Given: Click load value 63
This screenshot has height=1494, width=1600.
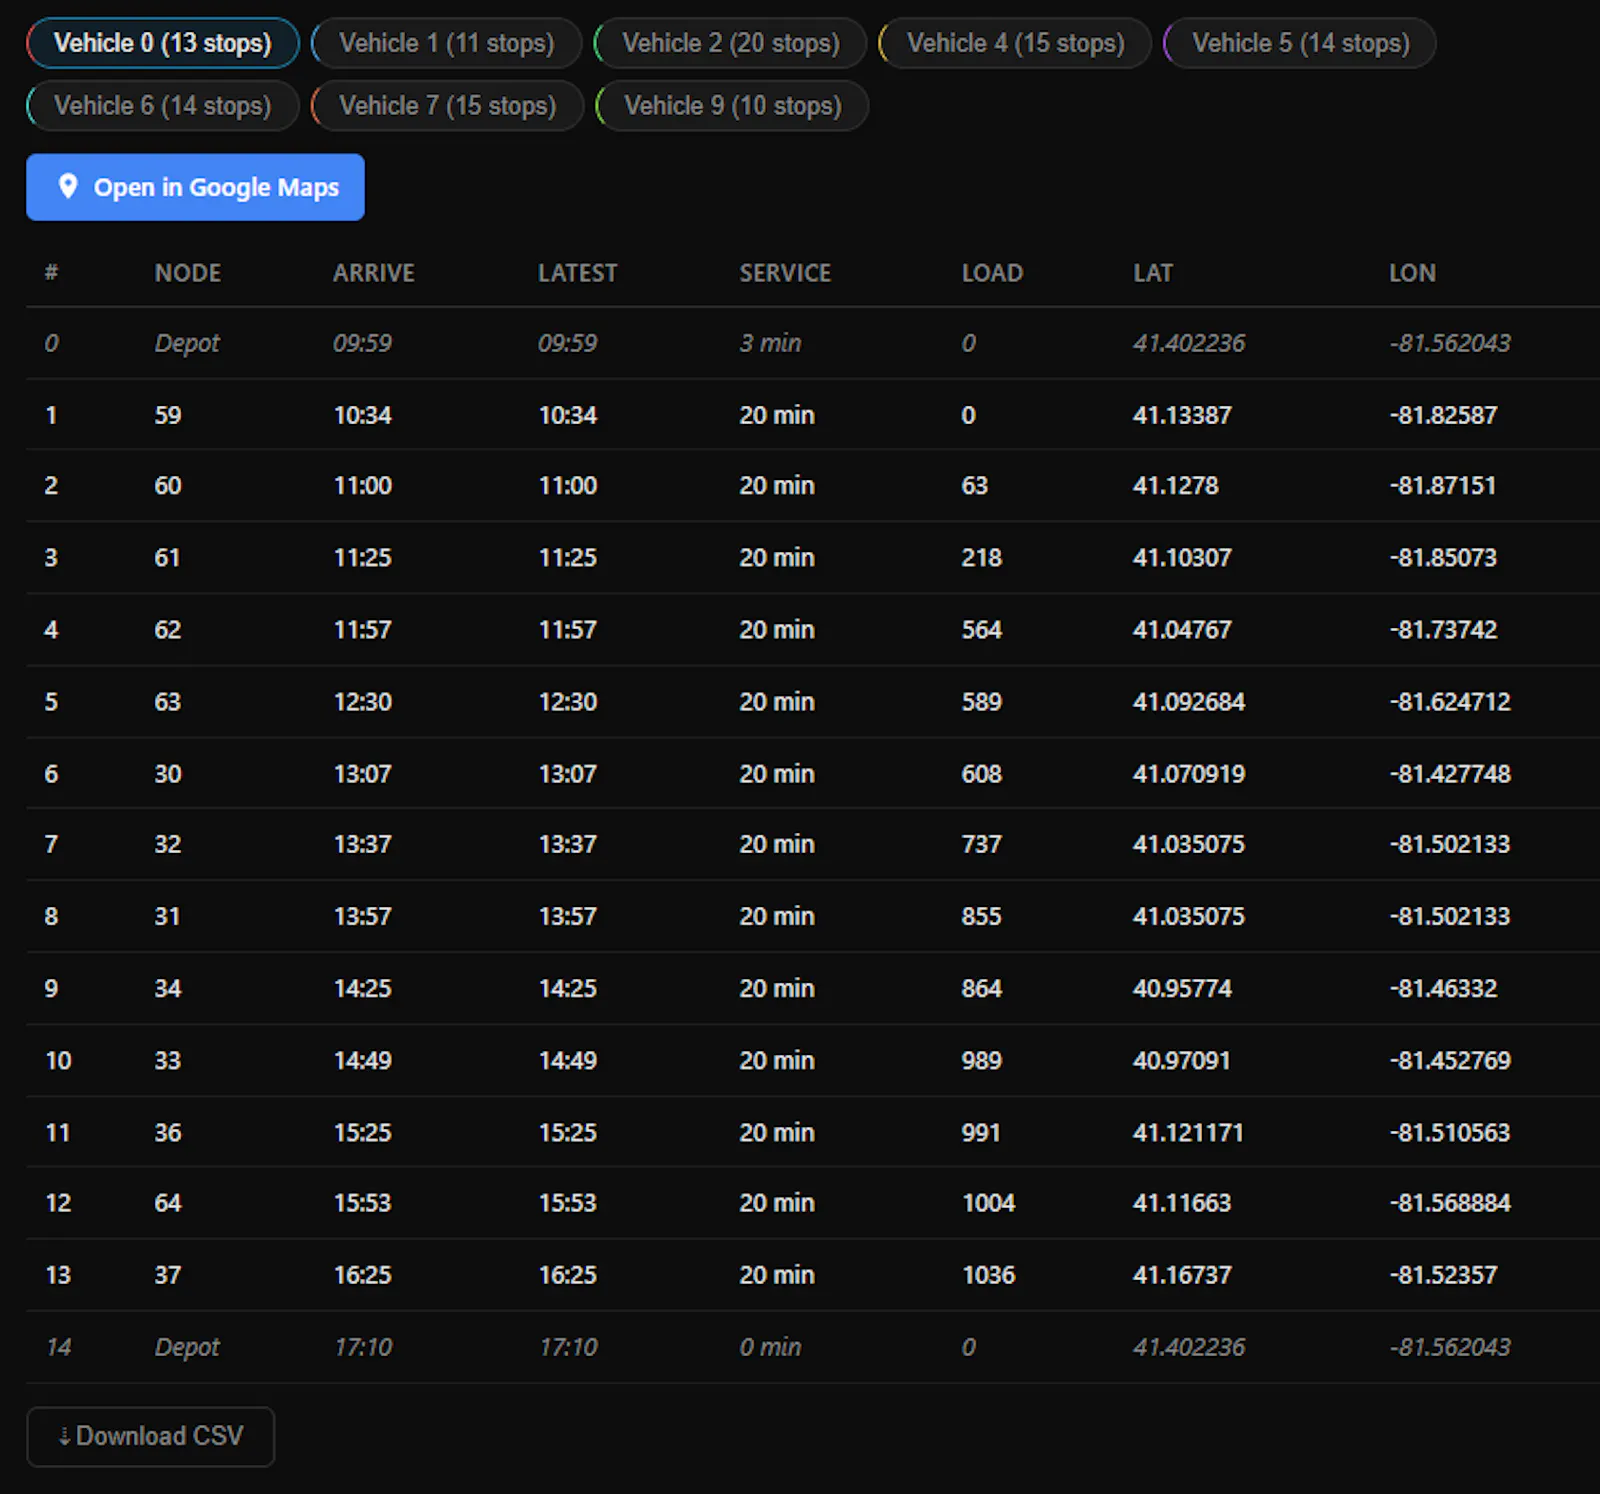Looking at the screenshot, I should pos(974,486).
